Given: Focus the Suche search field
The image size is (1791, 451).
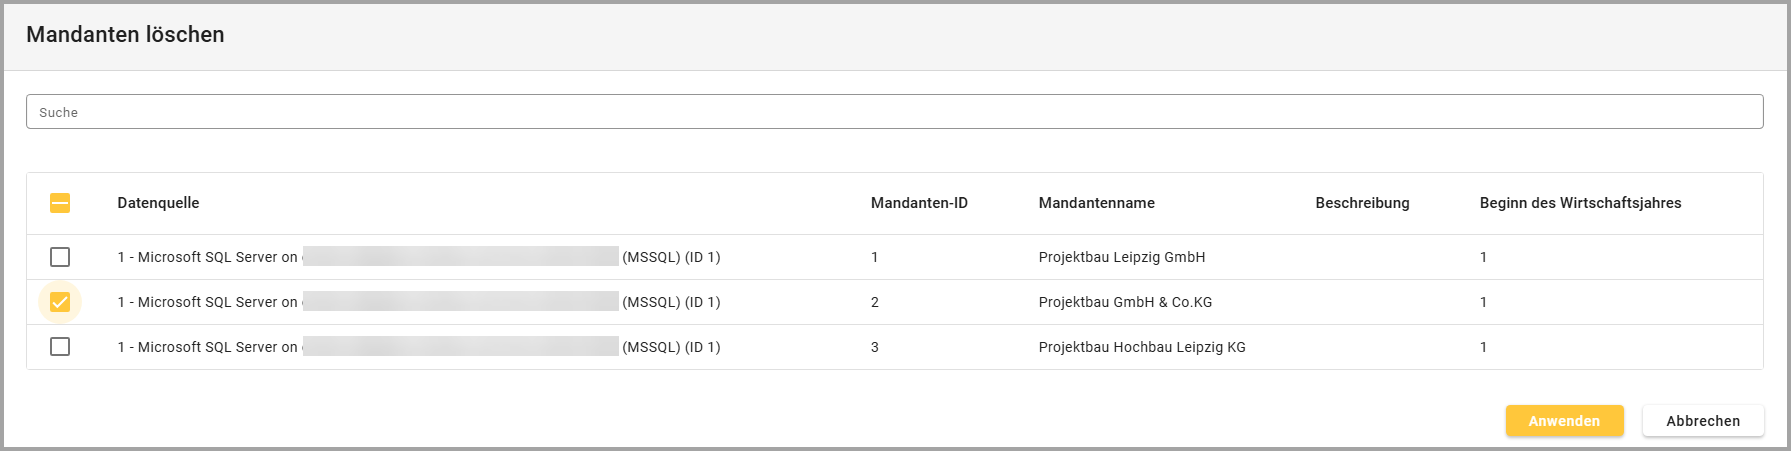Looking at the screenshot, I should (x=894, y=112).
